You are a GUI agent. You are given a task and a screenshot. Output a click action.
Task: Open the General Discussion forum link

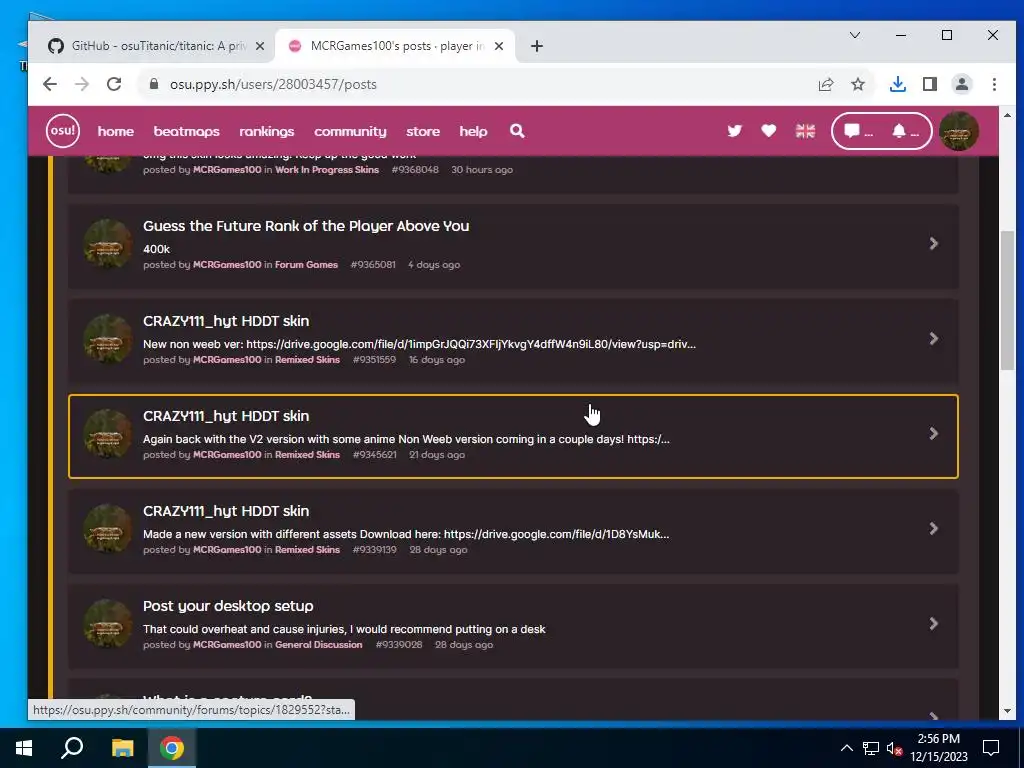point(319,645)
